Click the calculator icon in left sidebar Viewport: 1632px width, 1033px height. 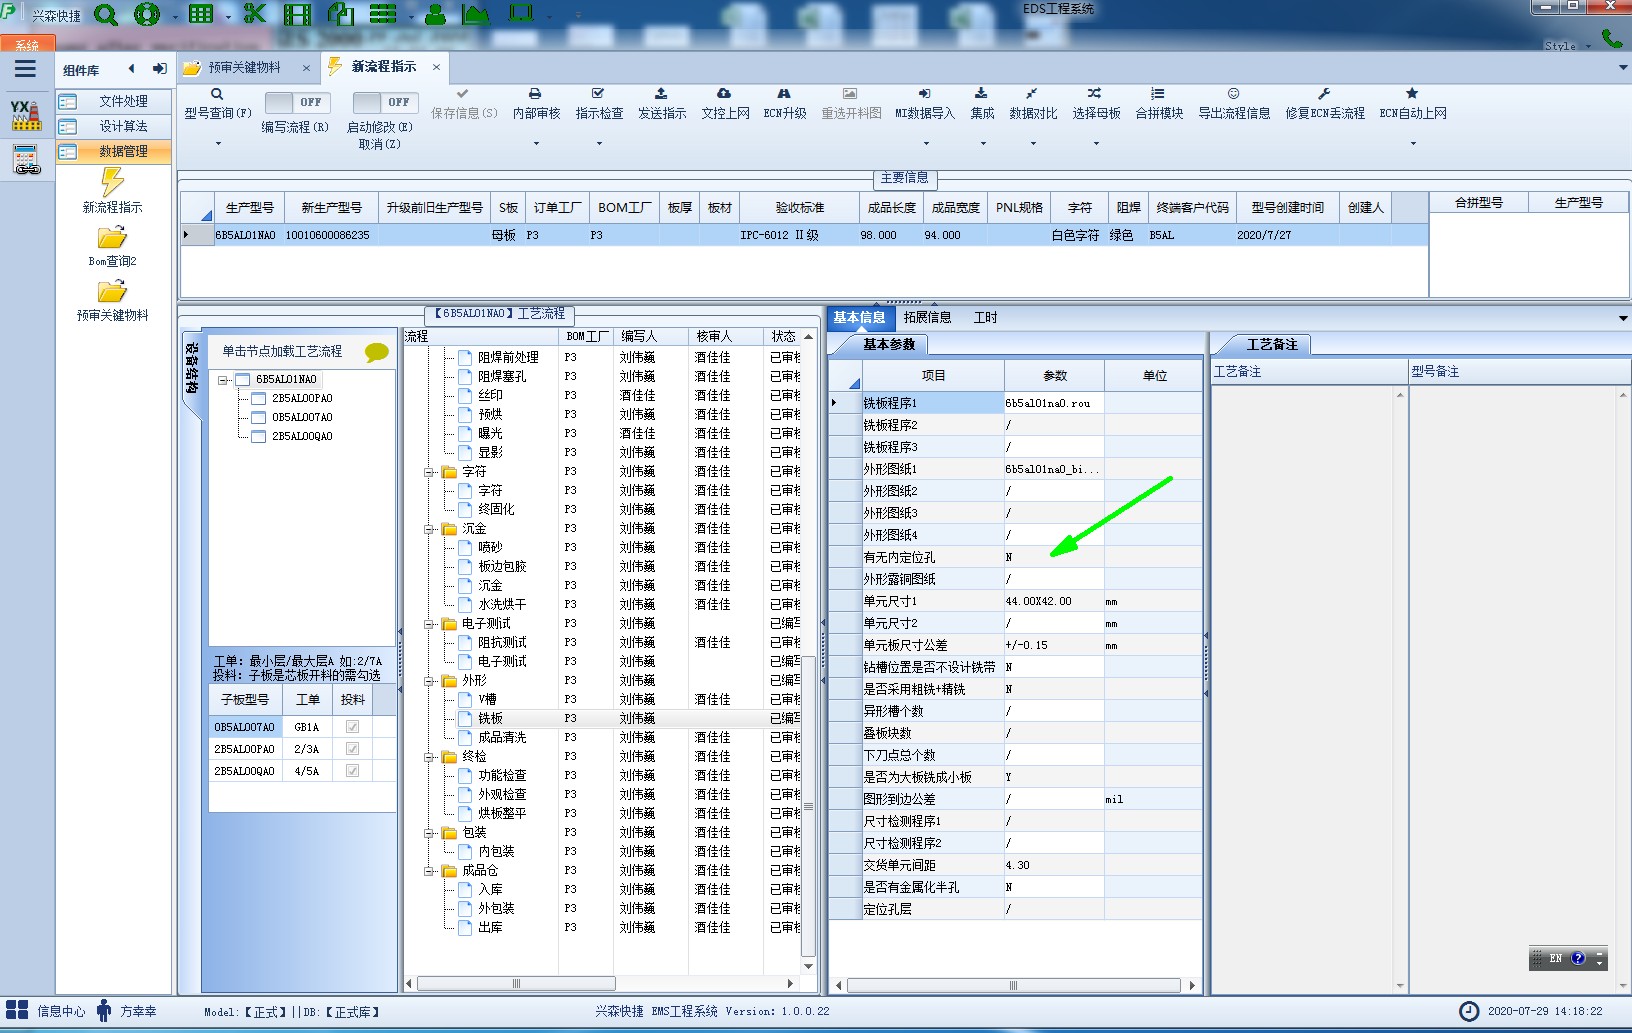(26, 160)
